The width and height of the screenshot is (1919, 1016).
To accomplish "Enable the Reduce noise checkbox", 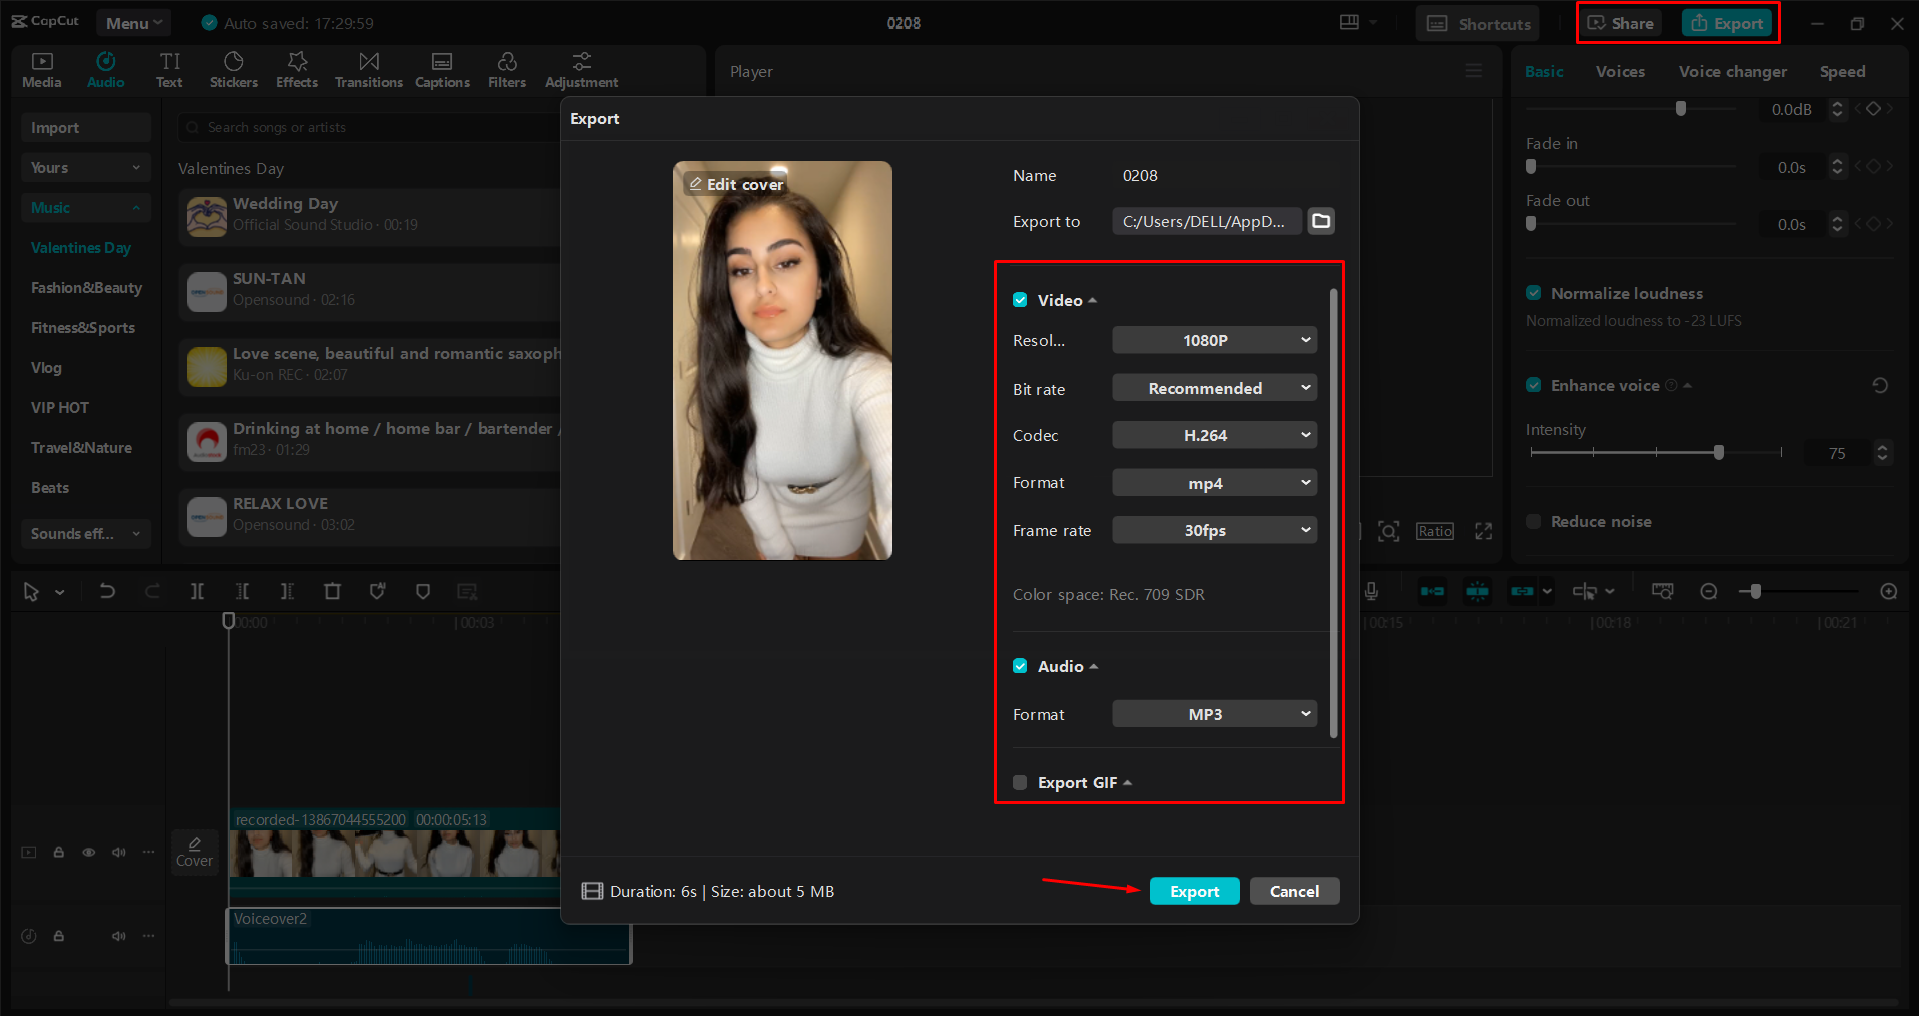I will point(1533,521).
